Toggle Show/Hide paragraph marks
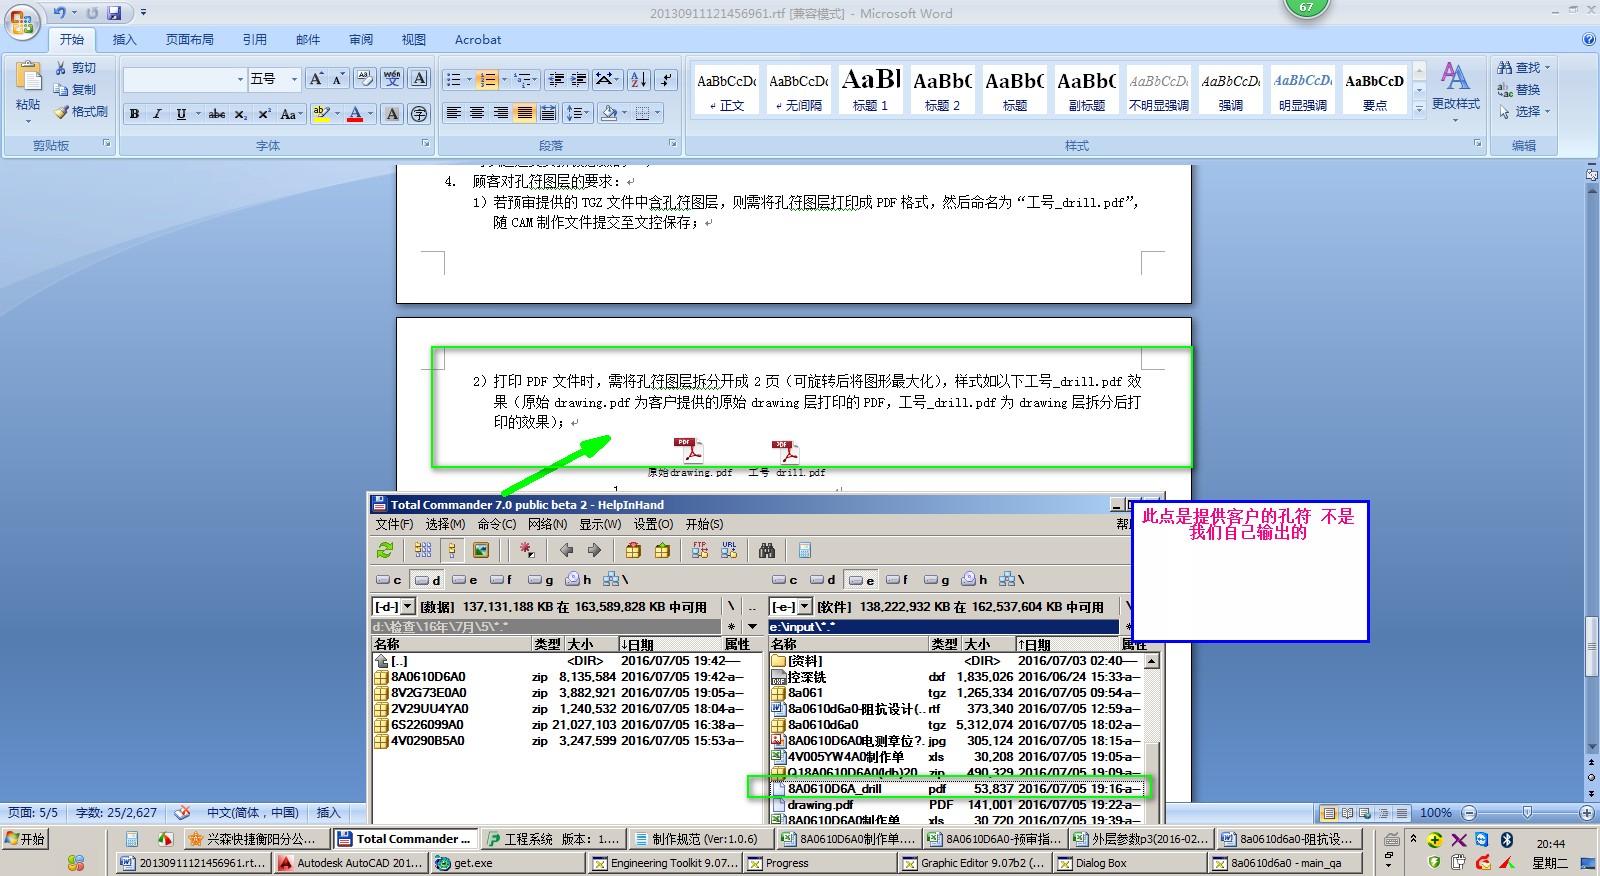The height and width of the screenshot is (876, 1600). click(x=667, y=79)
